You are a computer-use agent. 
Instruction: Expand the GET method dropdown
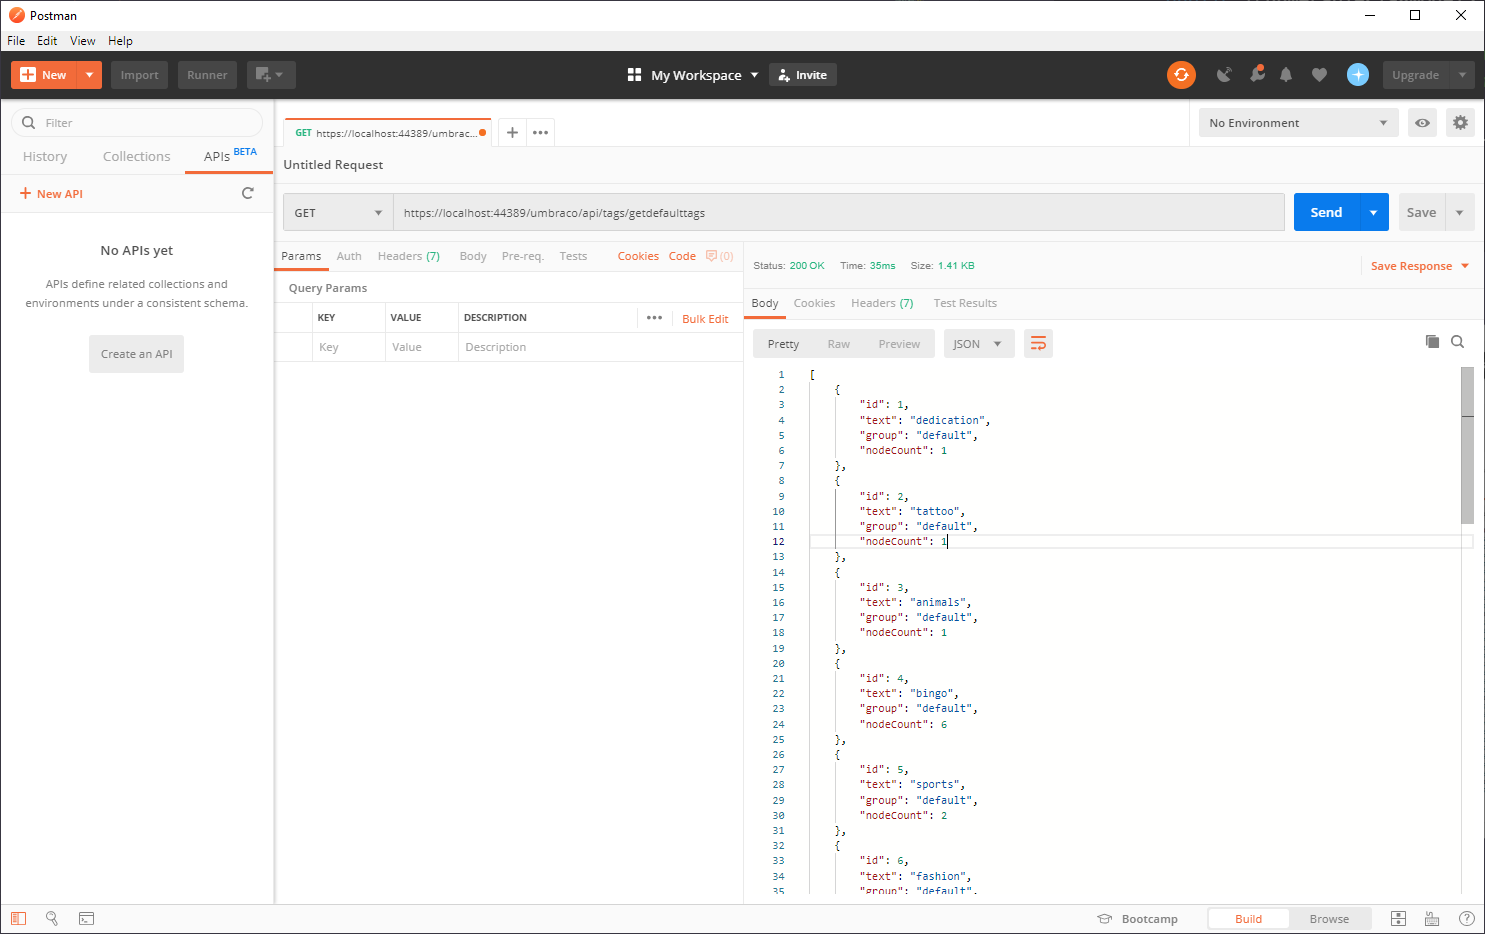click(x=338, y=213)
